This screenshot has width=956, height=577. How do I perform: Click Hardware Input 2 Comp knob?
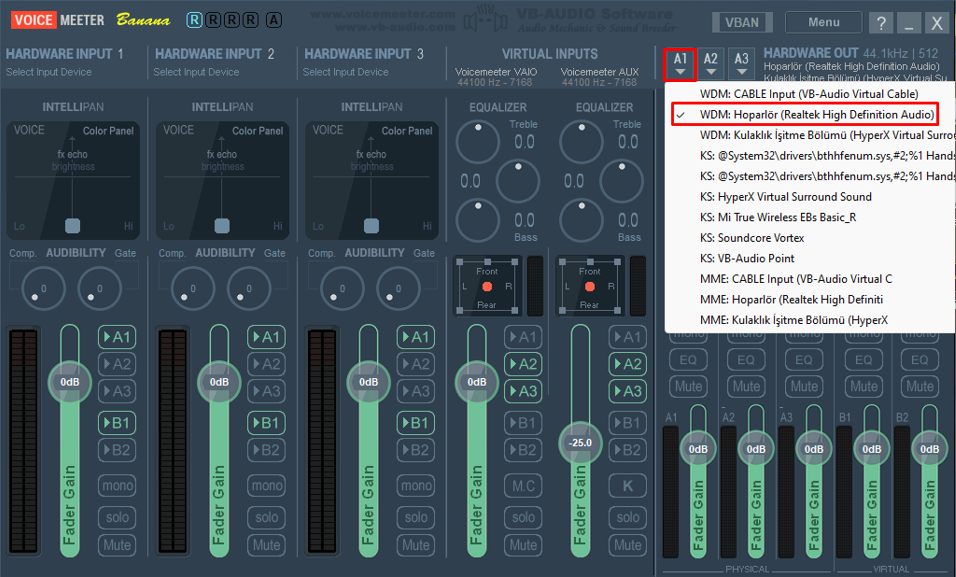click(x=193, y=288)
